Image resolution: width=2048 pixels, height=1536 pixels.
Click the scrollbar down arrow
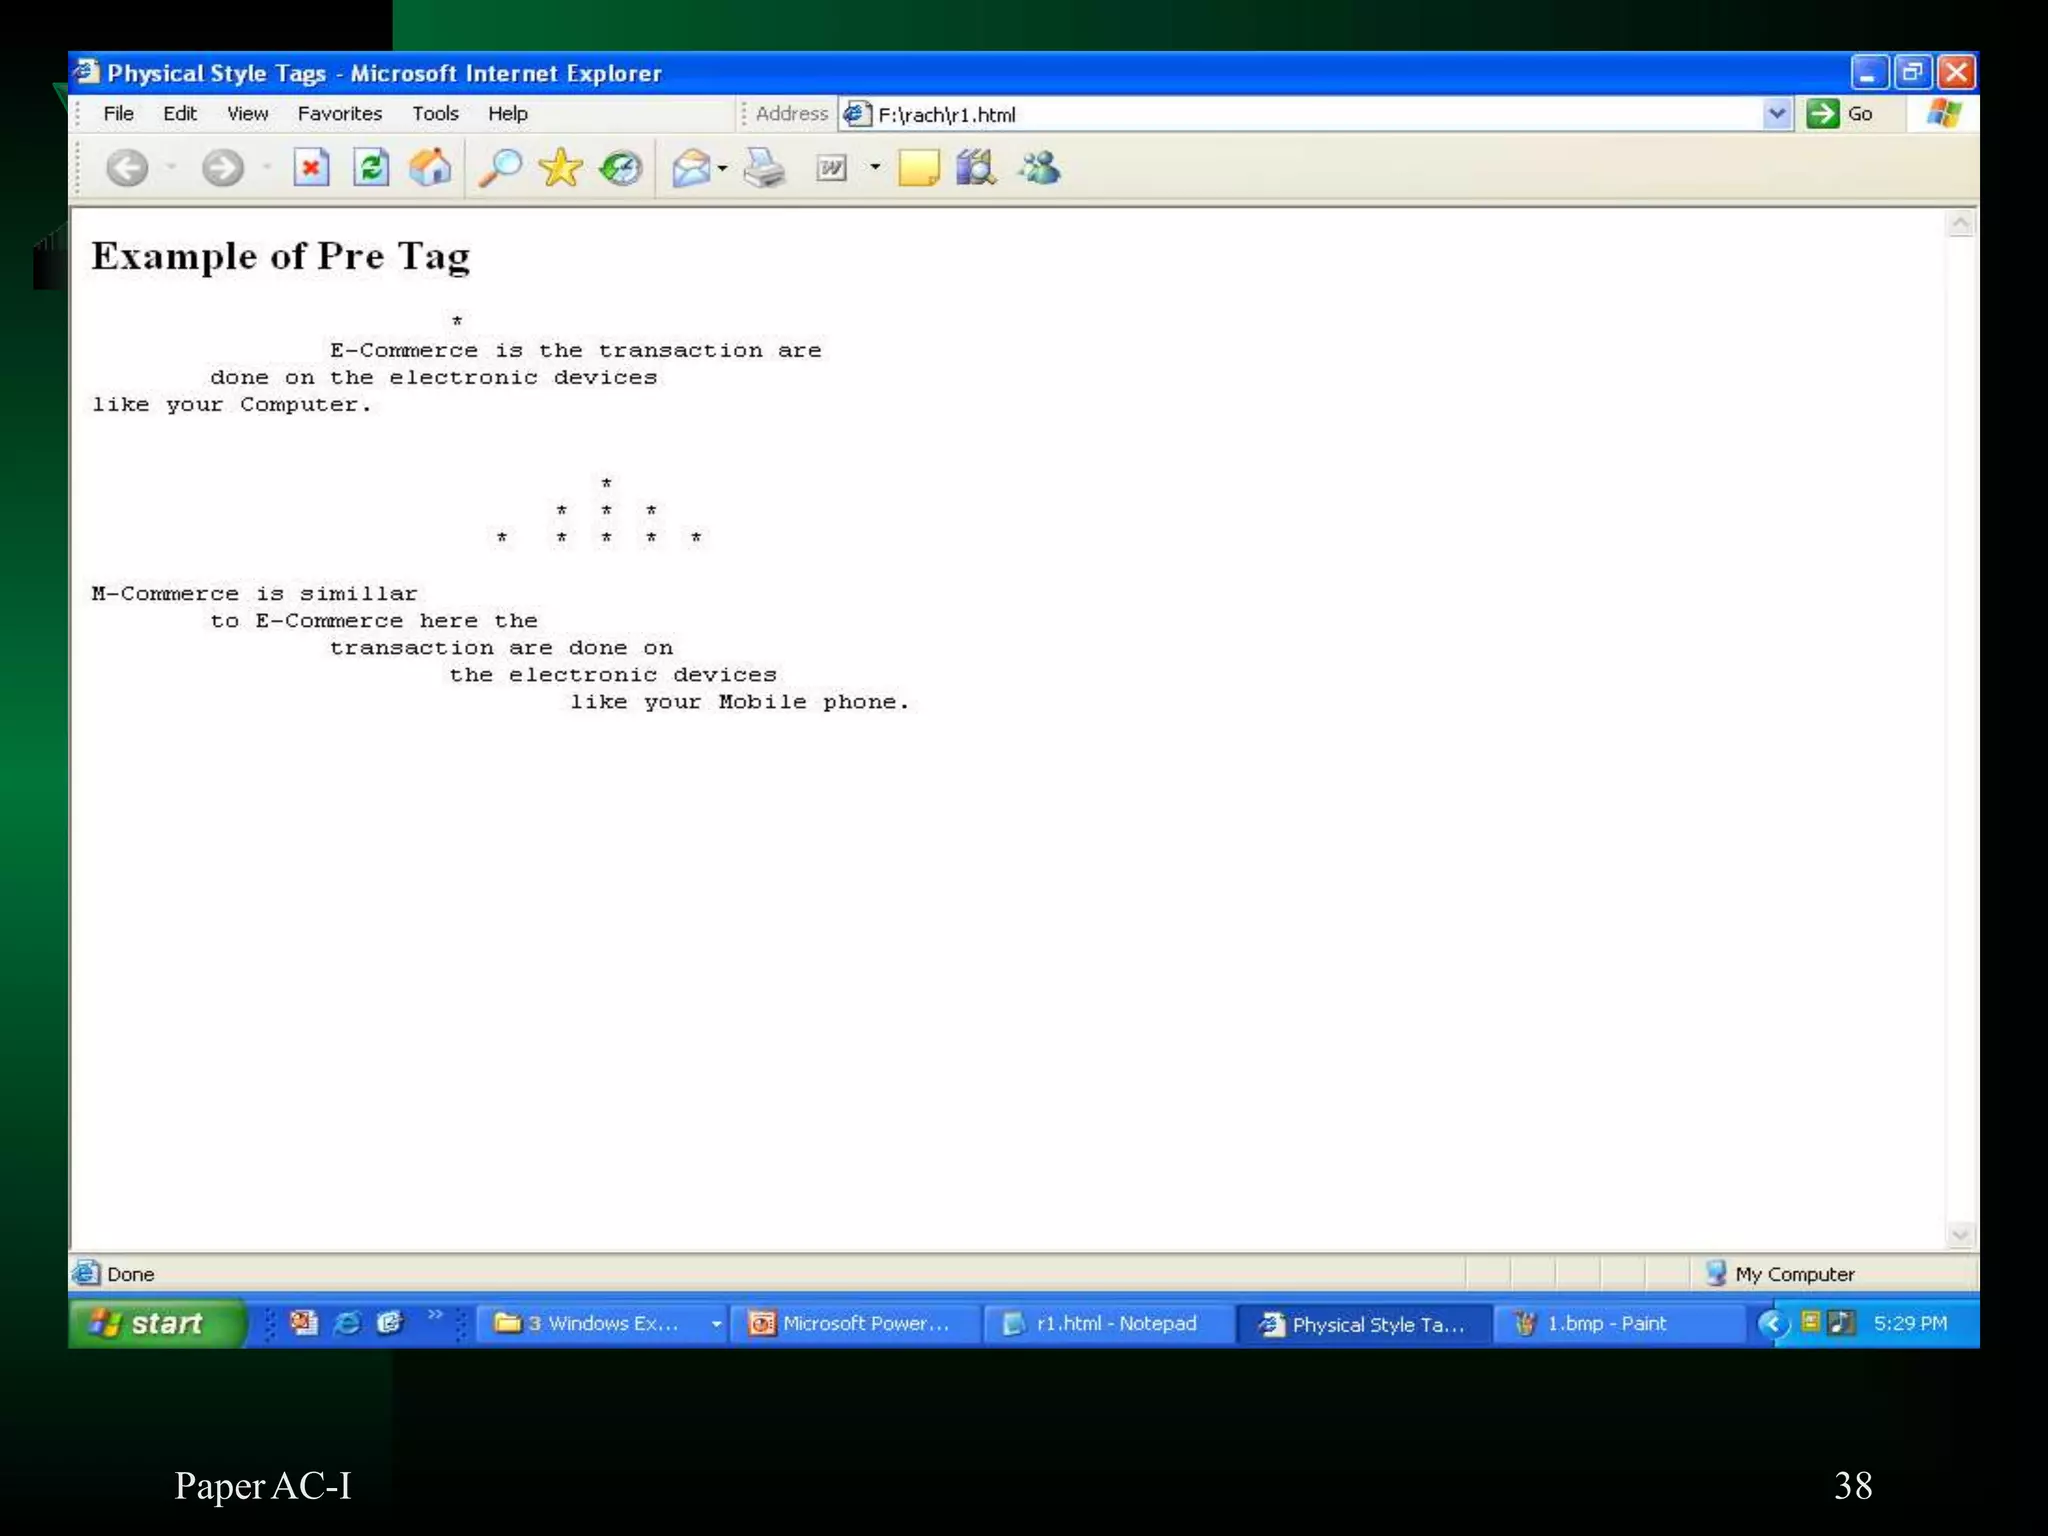click(x=1960, y=1234)
